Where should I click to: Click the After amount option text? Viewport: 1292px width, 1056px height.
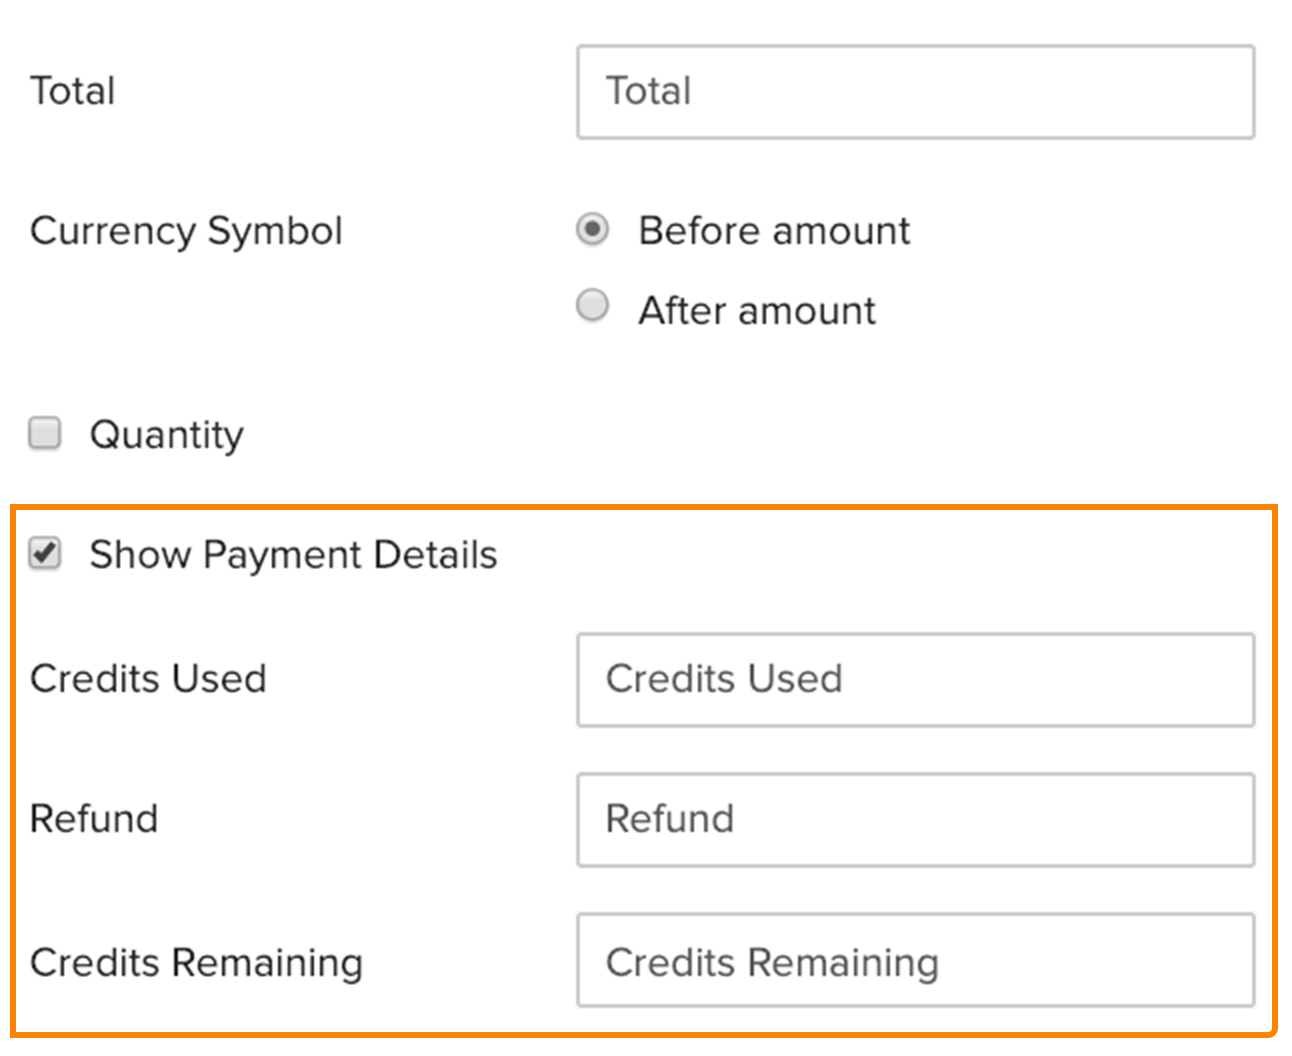tap(757, 311)
